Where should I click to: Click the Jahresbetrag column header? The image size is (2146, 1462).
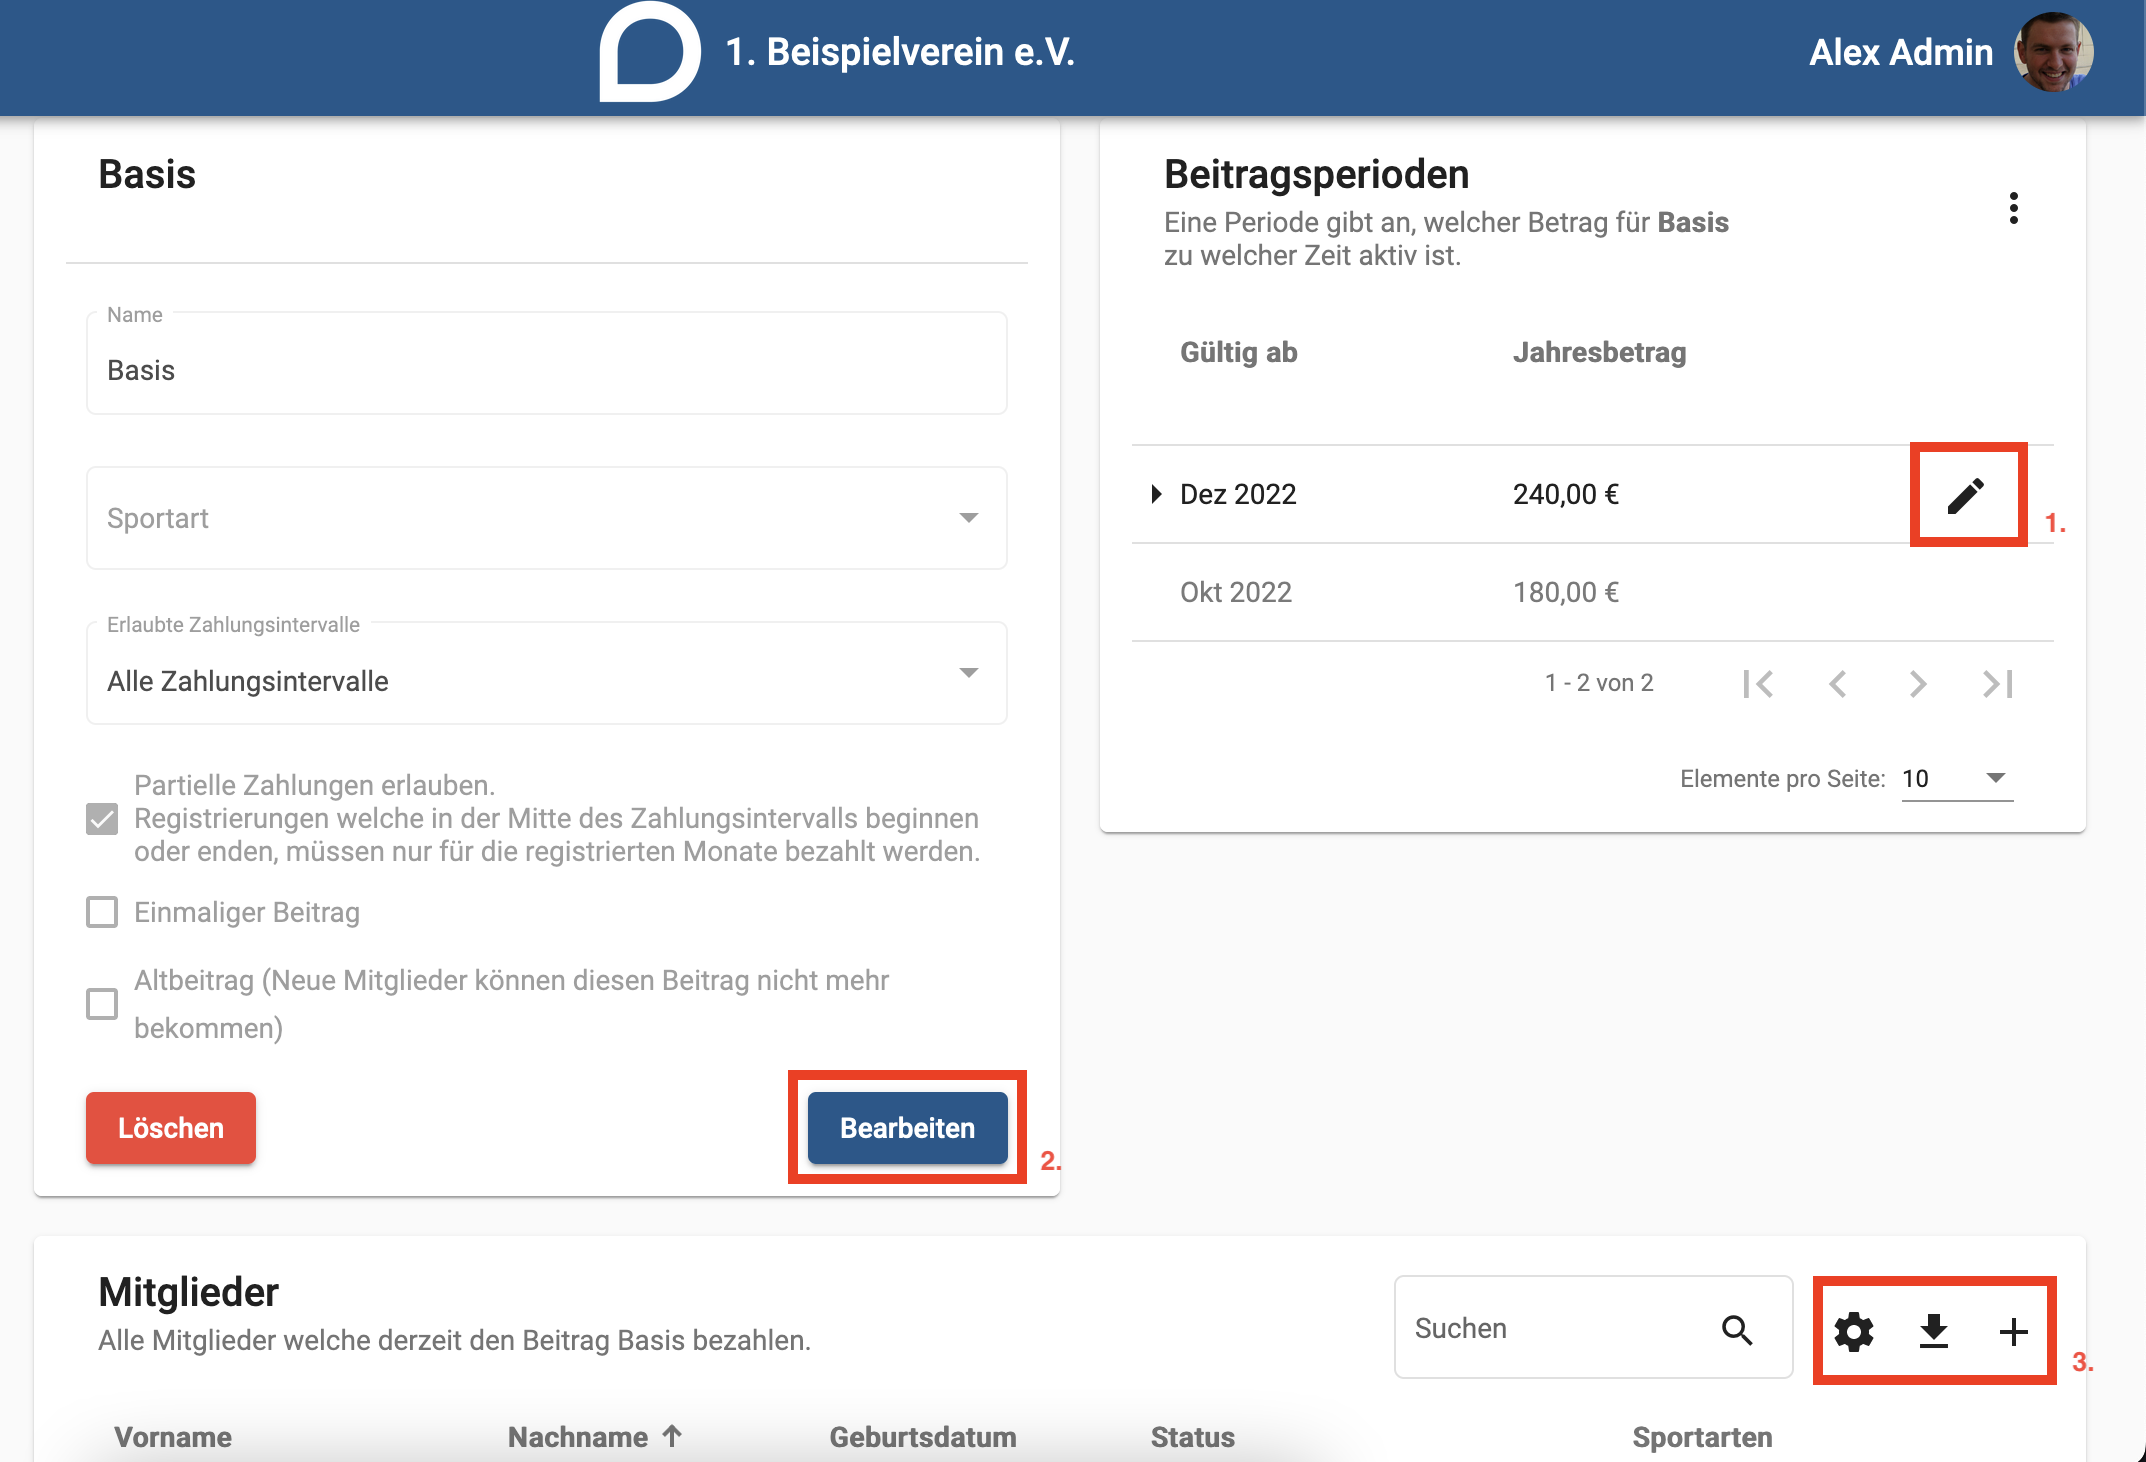coord(1599,352)
